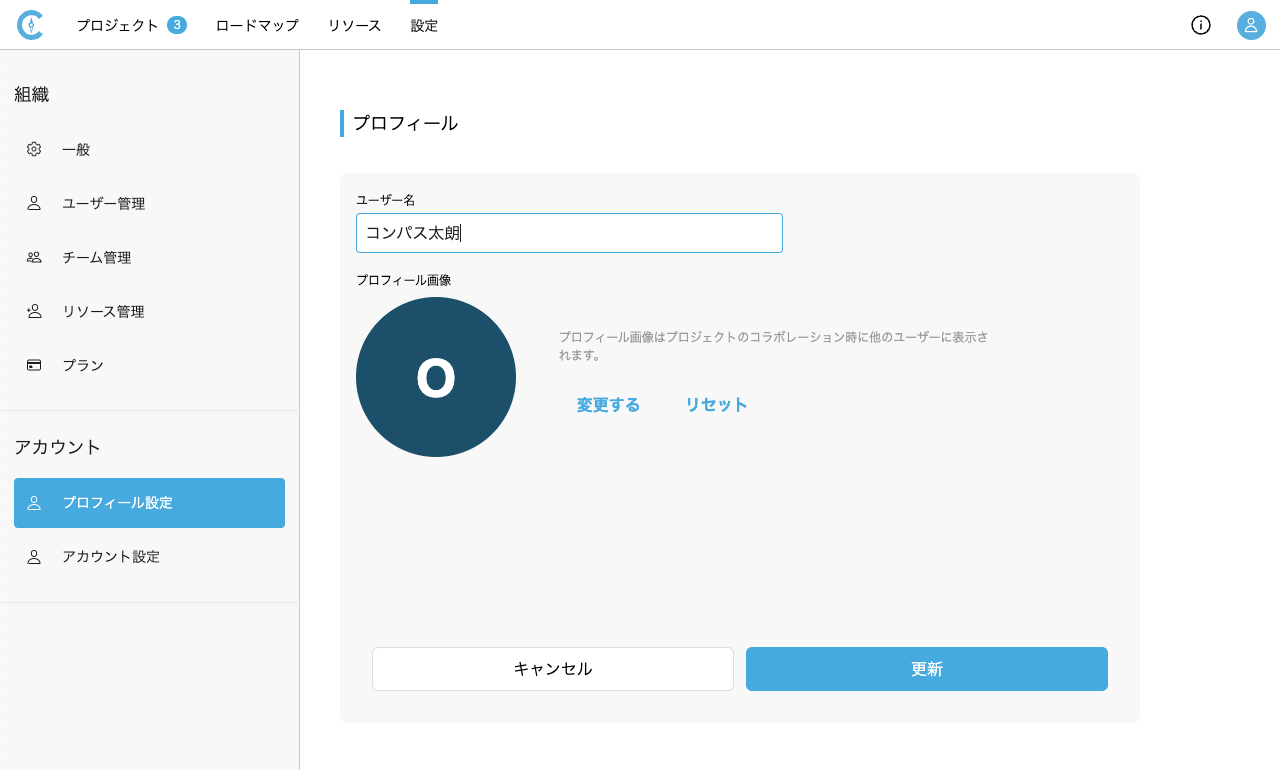Go to the リソース tab
The height and width of the screenshot is (770, 1280).
(354, 25)
